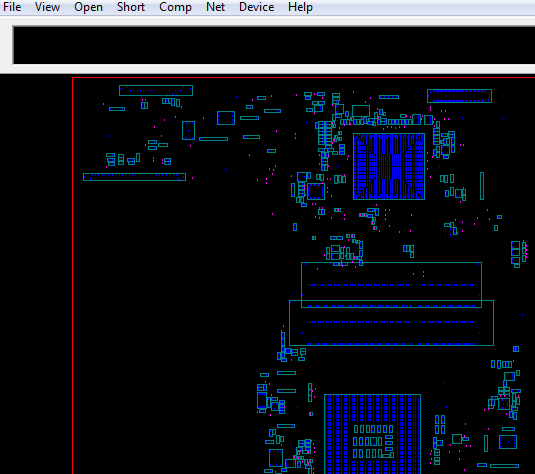The image size is (535, 474).
Task: Select the lower large BGA chip with center capacitors
Action: pyautogui.click(x=372, y=434)
